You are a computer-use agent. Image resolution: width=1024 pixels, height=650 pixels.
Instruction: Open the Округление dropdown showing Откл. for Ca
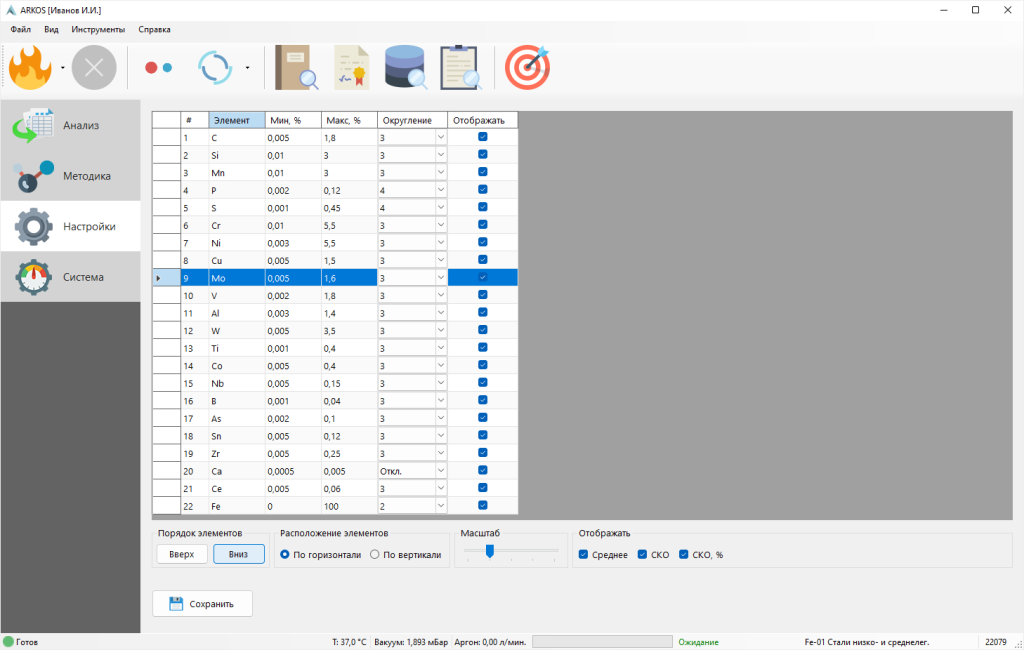[x=440, y=470]
